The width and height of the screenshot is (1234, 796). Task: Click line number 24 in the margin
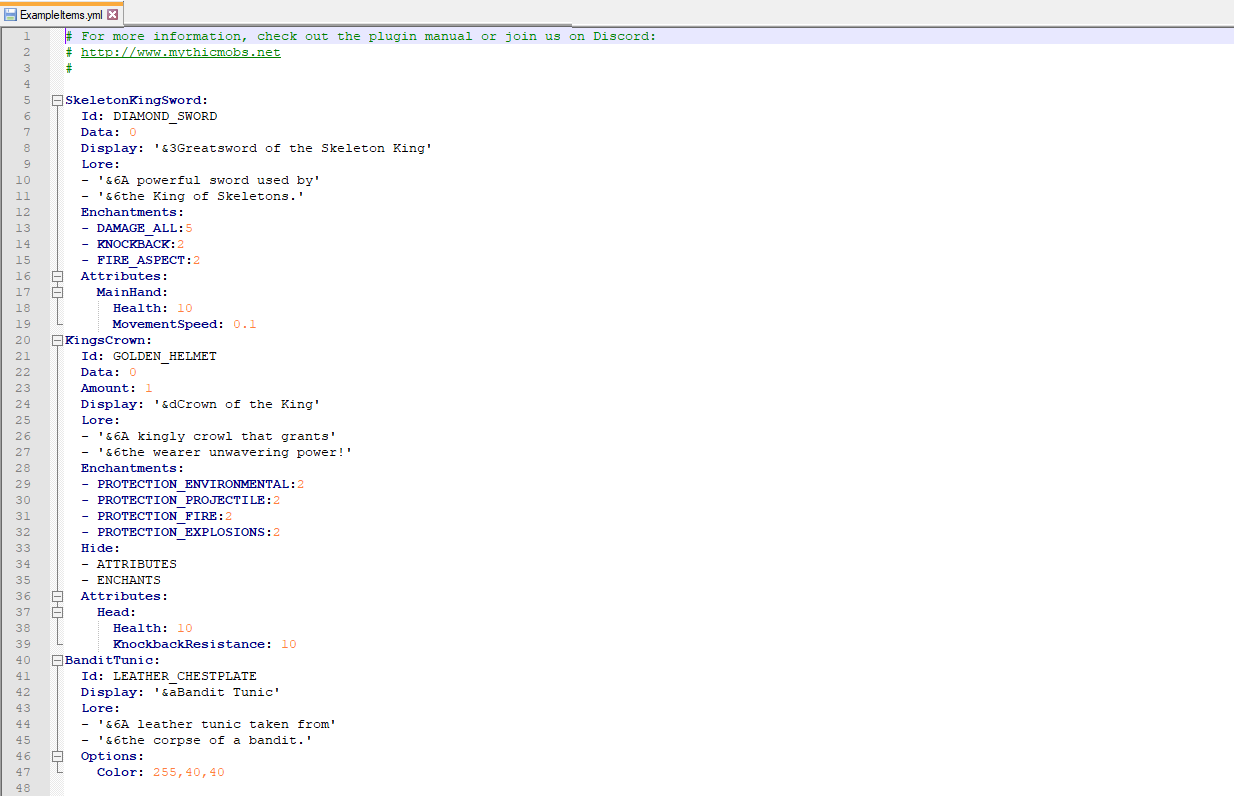click(23, 404)
